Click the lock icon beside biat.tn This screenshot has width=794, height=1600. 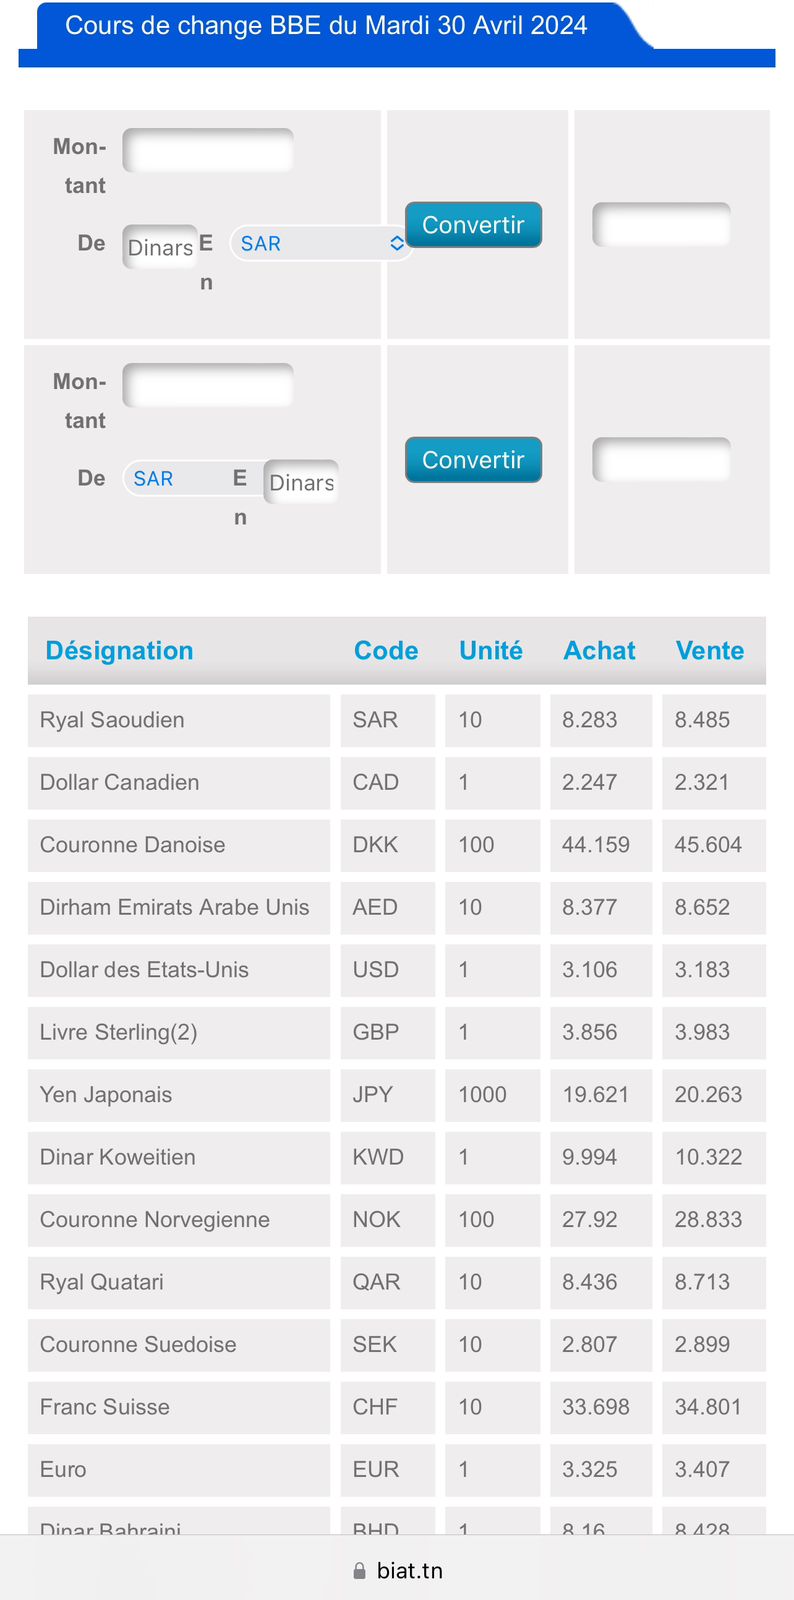pos(359,1571)
